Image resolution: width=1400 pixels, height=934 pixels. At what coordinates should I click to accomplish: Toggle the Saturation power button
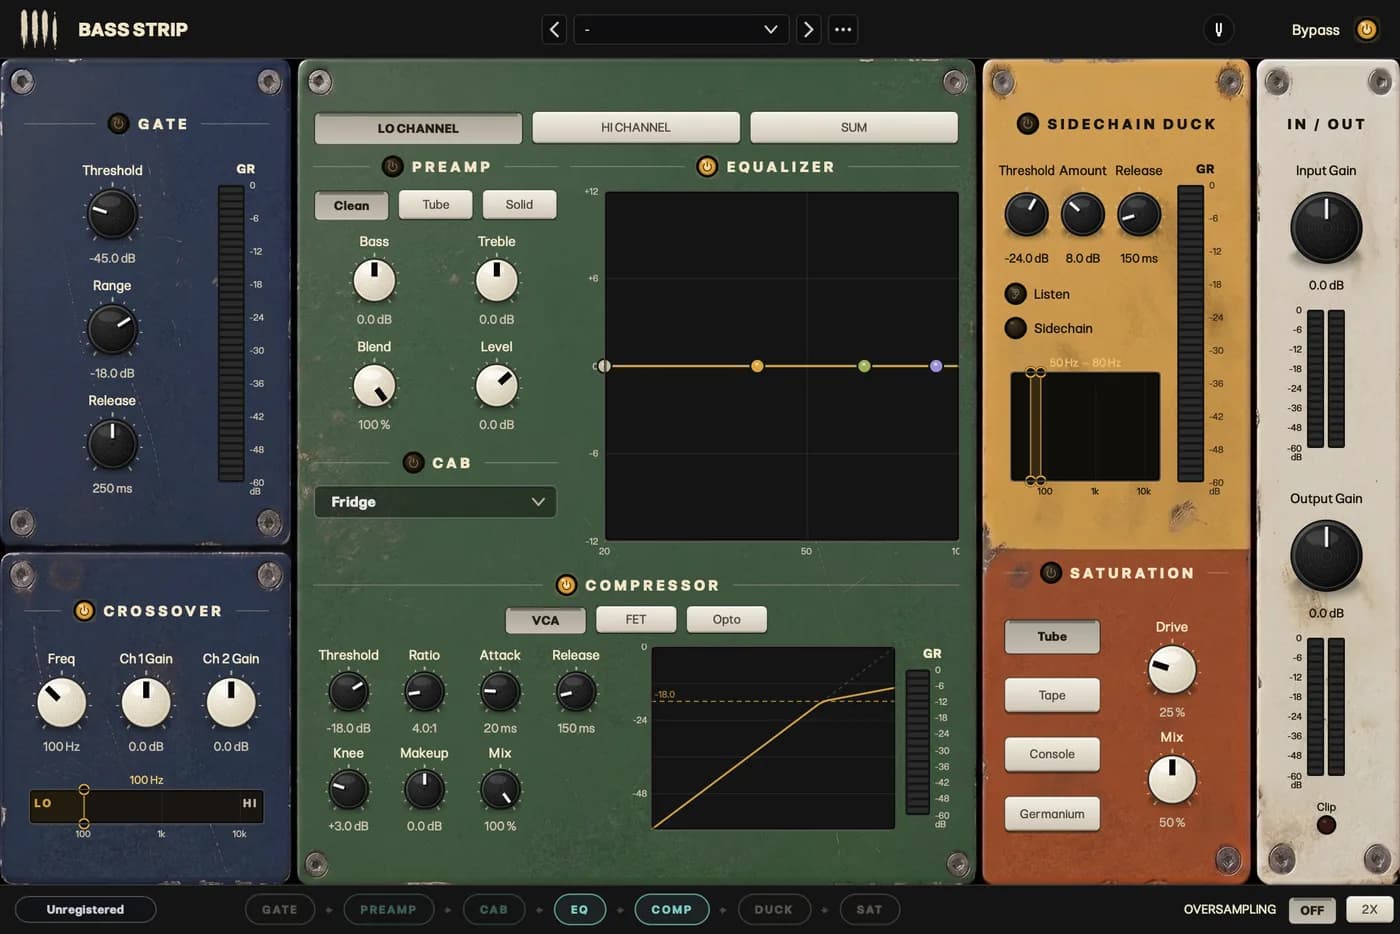tap(1050, 573)
